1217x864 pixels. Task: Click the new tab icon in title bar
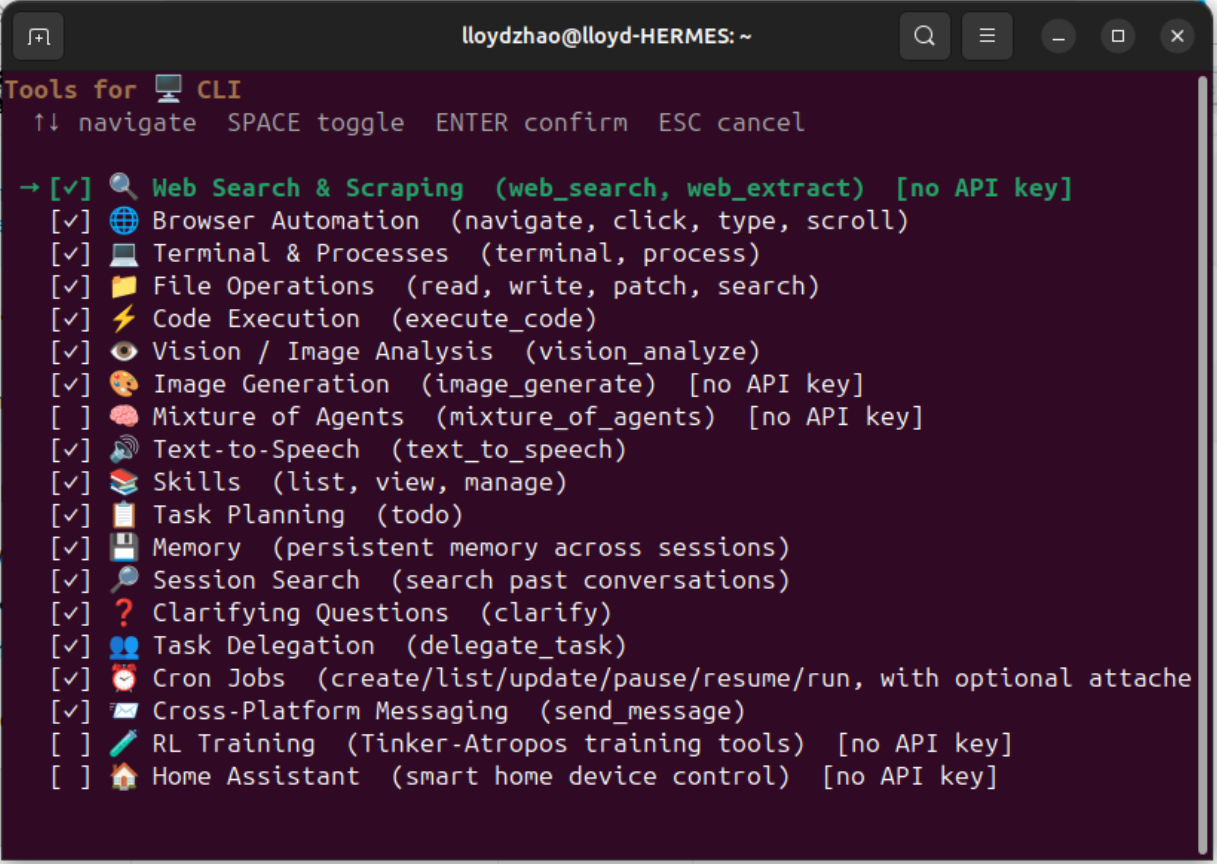[38, 37]
